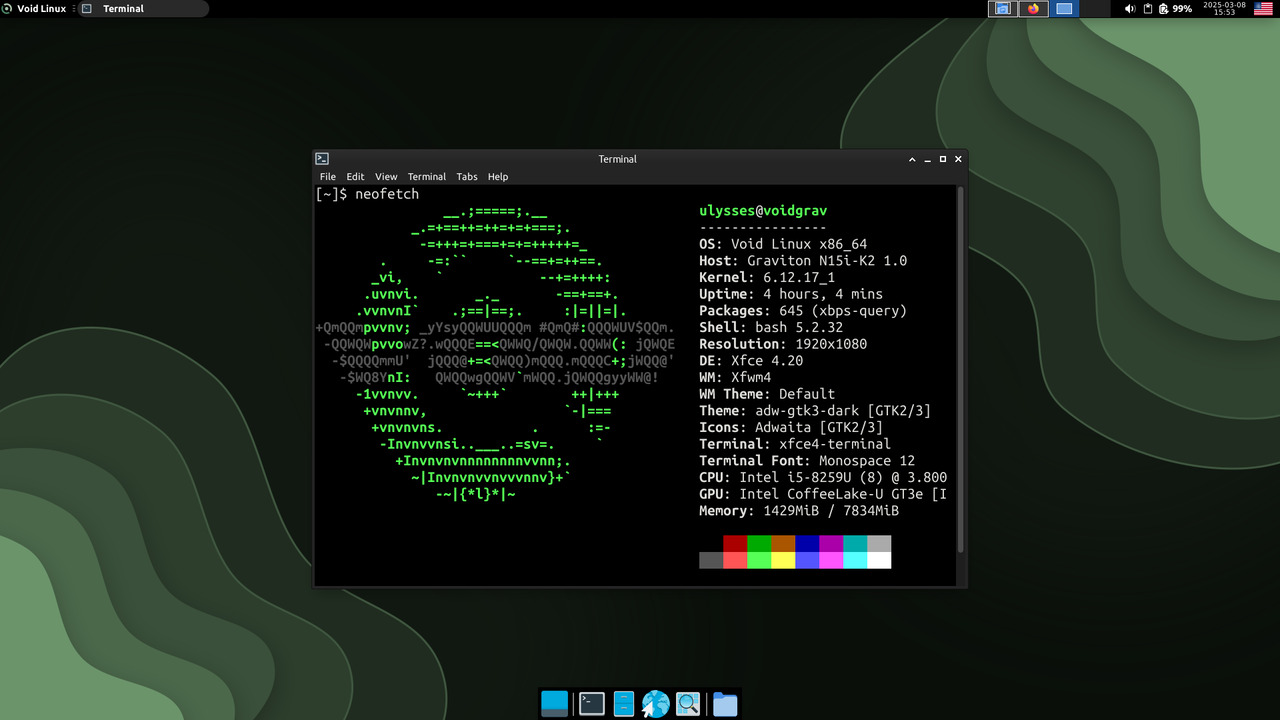The height and width of the screenshot is (720, 1280).
Task: Open the file manager cabinet icon in dock
Action: tap(624, 704)
